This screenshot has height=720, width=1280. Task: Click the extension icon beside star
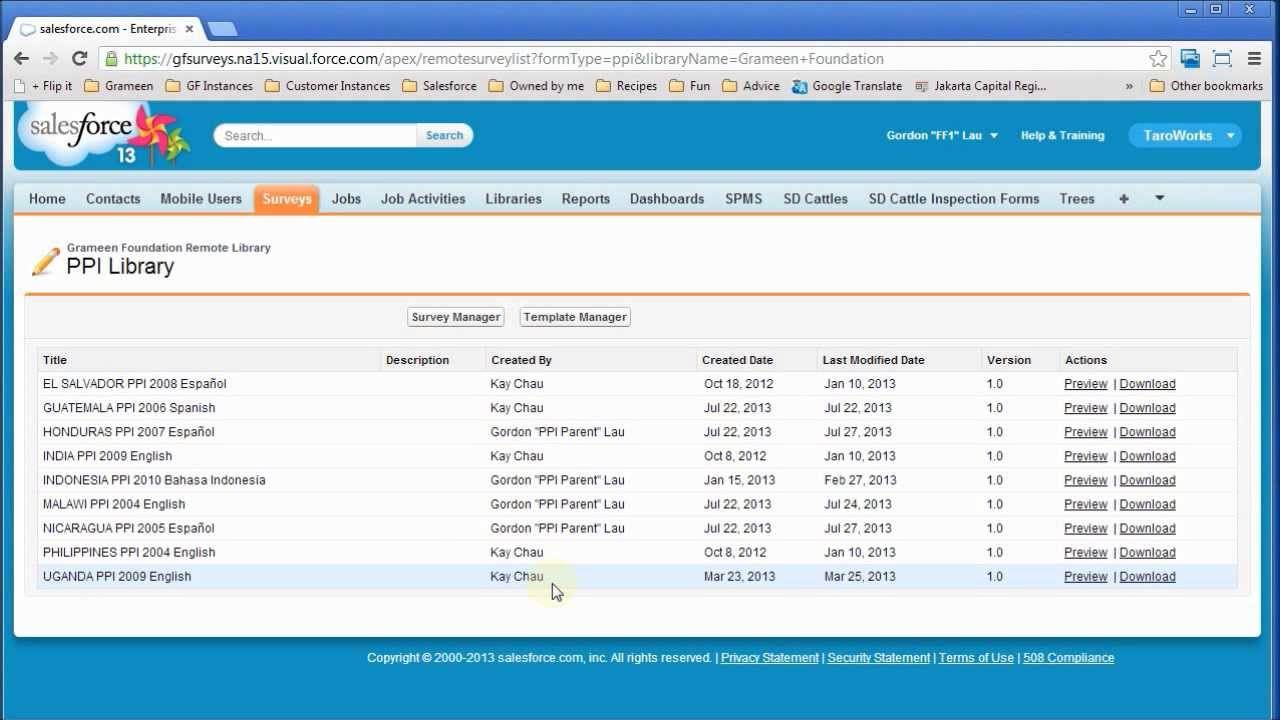tap(1190, 59)
